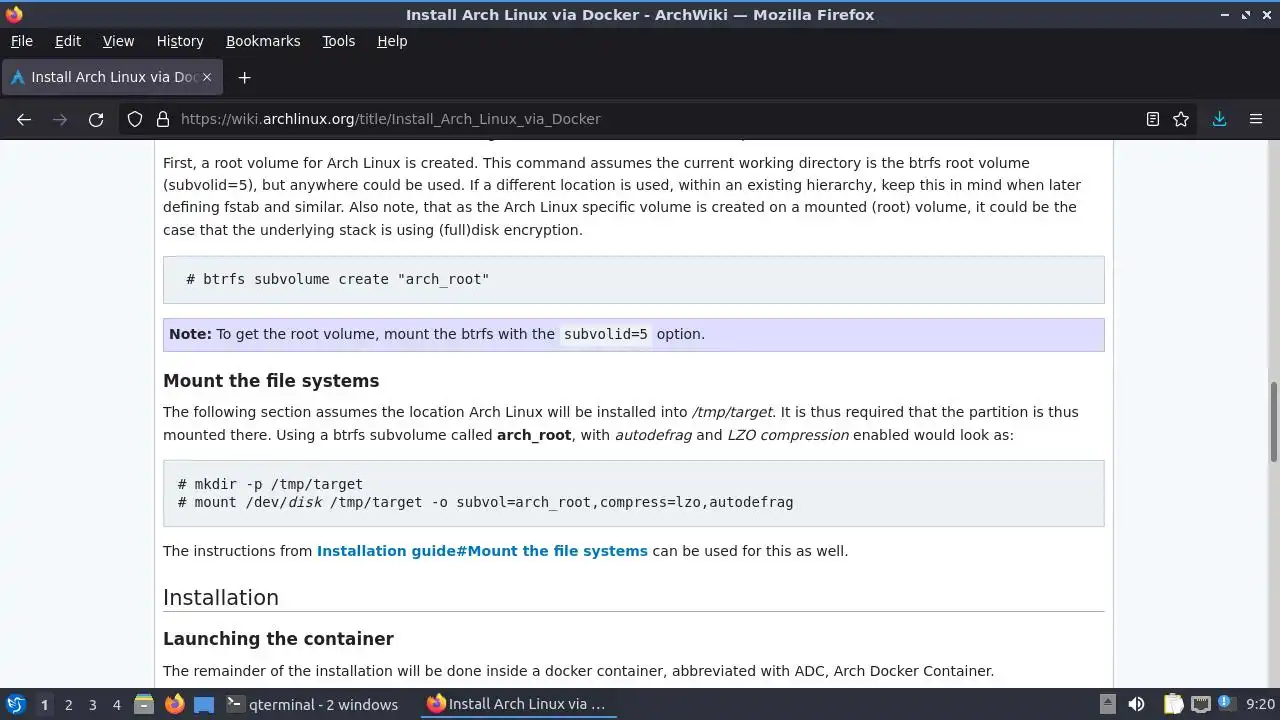Click the page vertical scrollbar thumb
Viewport: 1280px width, 720px height.
coord(1273,420)
